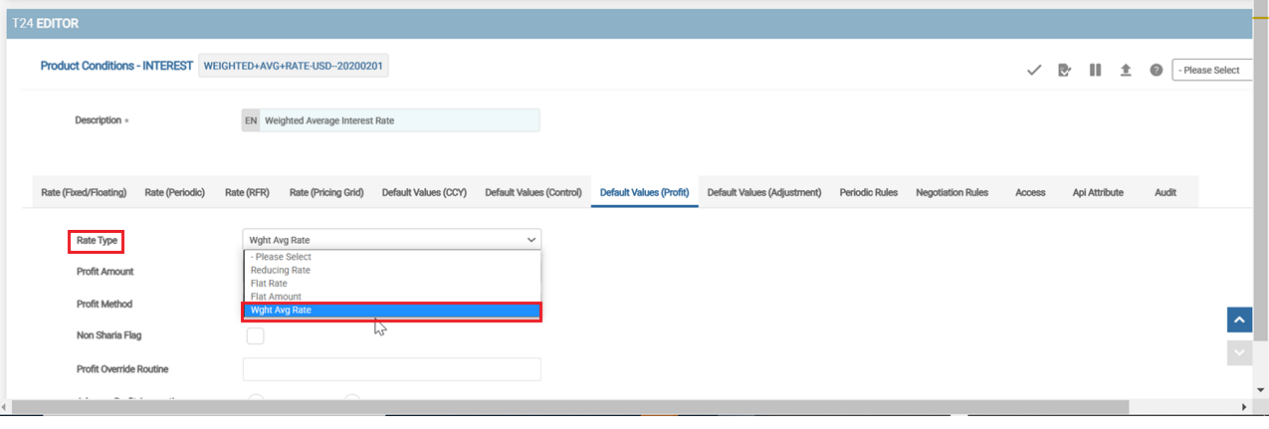Viewport: 1269px width, 429px height.
Task: Click the grey scroll-down arrow button
Action: (x=1239, y=353)
